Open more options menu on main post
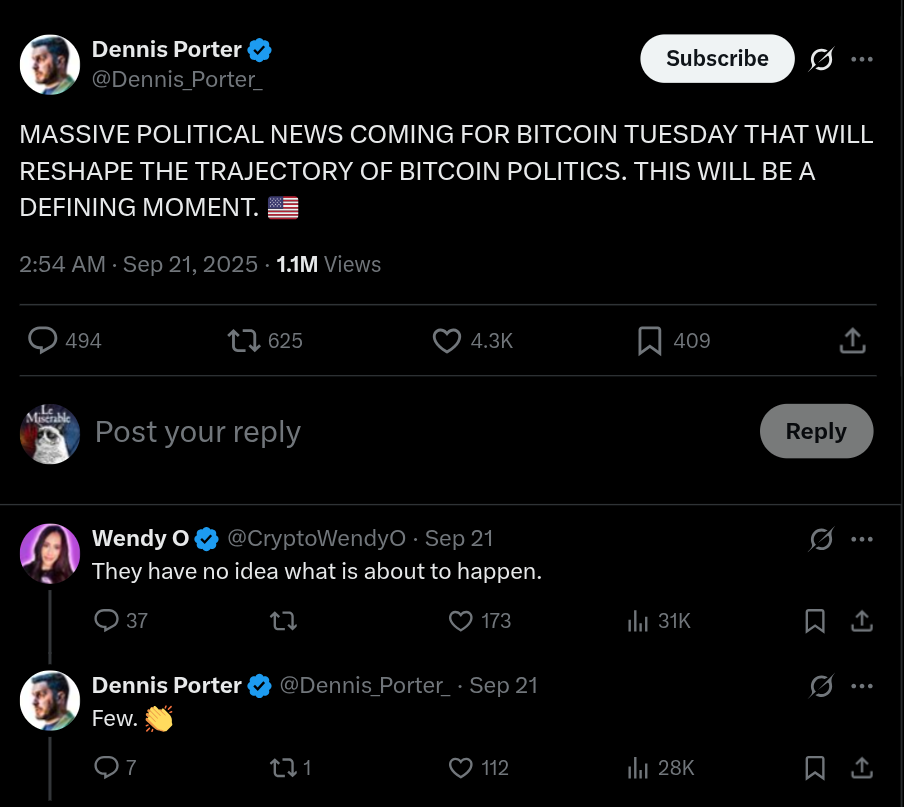 point(862,59)
